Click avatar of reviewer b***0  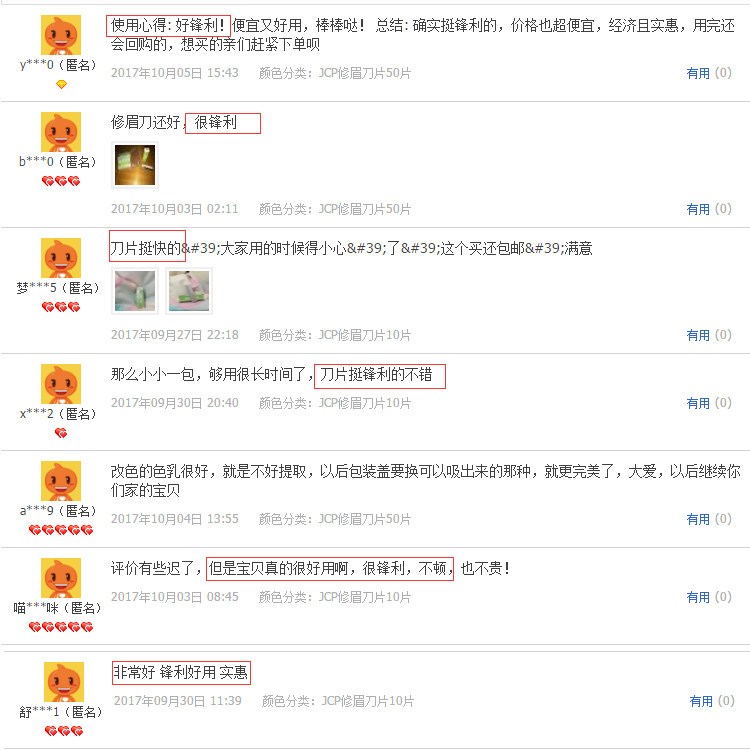61,132
